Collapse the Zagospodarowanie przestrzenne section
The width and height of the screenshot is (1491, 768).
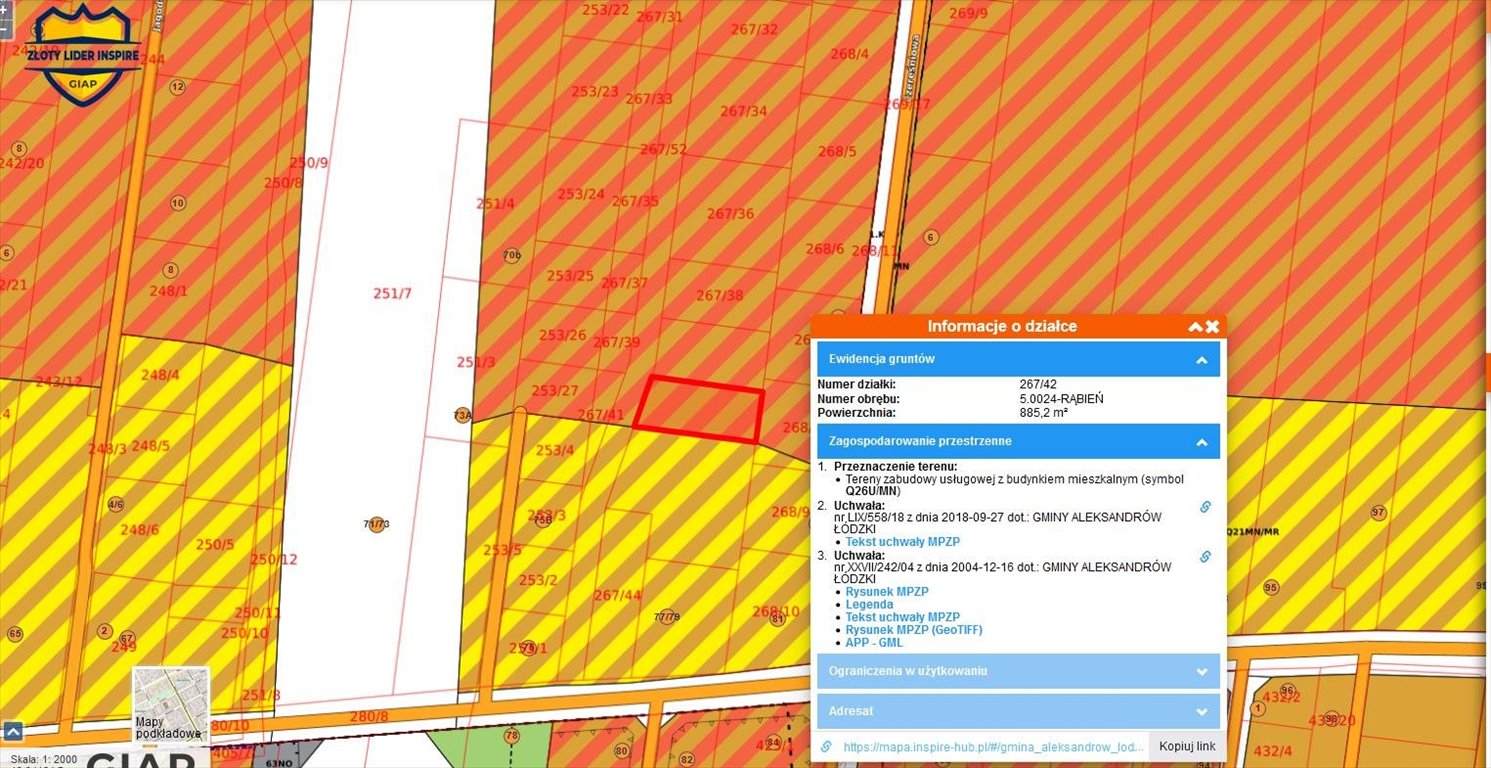(1018, 441)
